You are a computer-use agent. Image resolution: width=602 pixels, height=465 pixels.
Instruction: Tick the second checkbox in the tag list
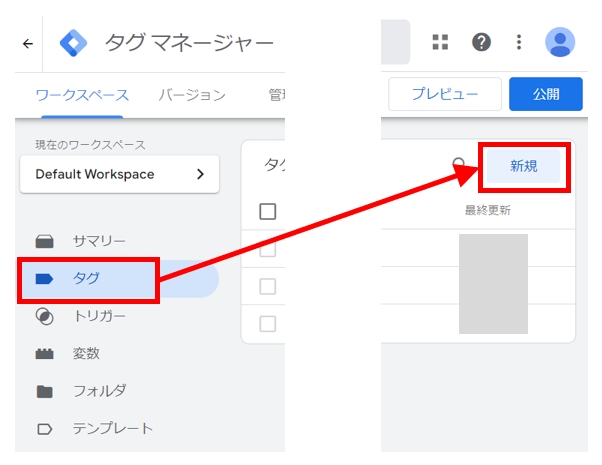click(x=268, y=286)
